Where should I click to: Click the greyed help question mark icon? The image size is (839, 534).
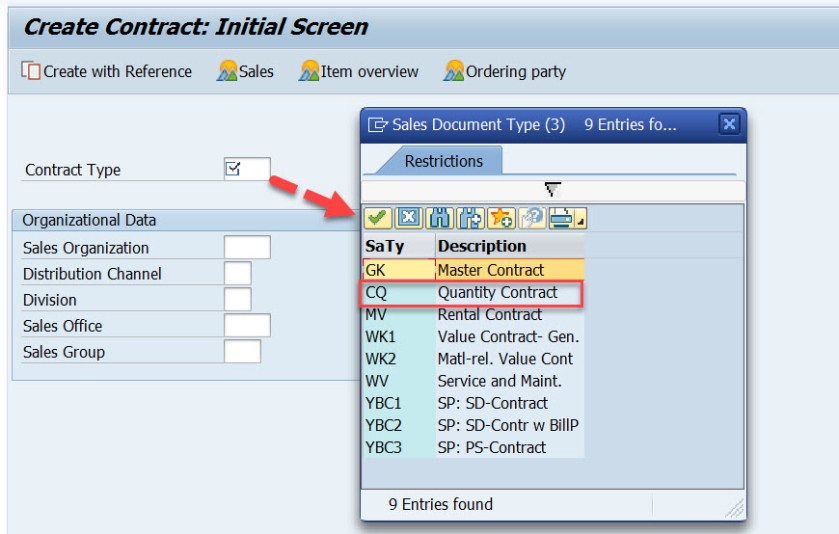(x=532, y=218)
